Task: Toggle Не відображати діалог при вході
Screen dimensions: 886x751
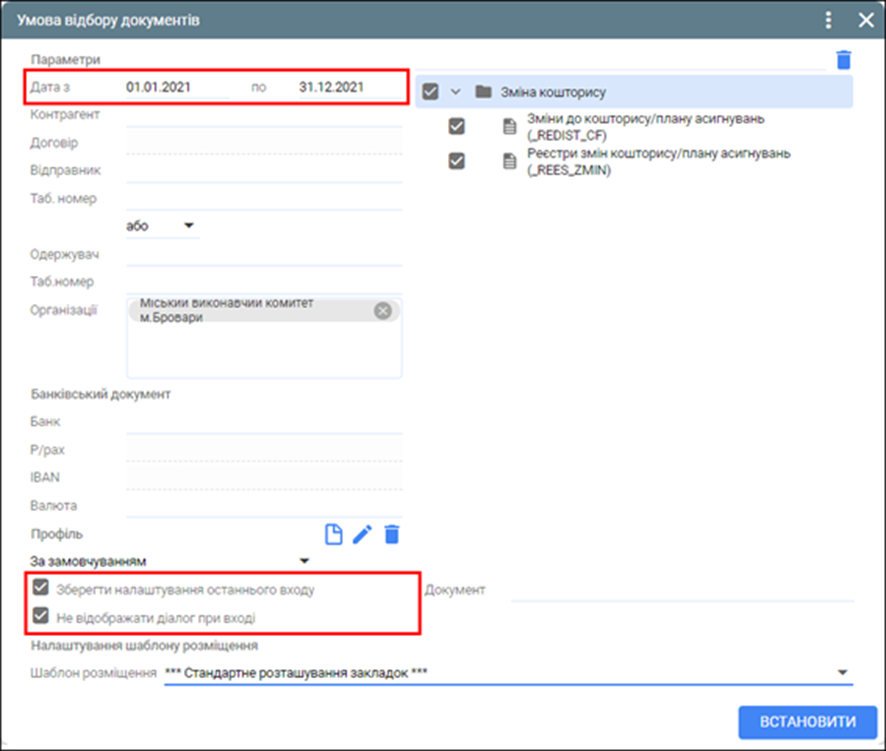Action: point(41,617)
